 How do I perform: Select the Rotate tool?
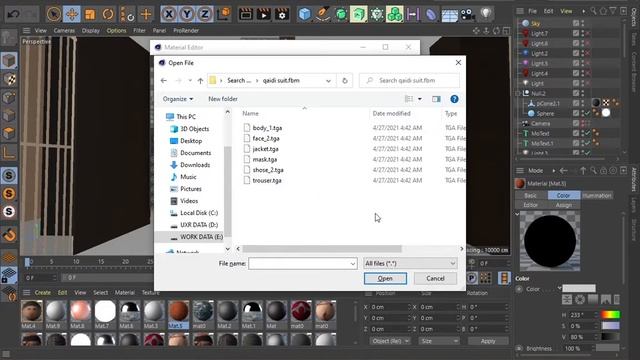click(108, 14)
